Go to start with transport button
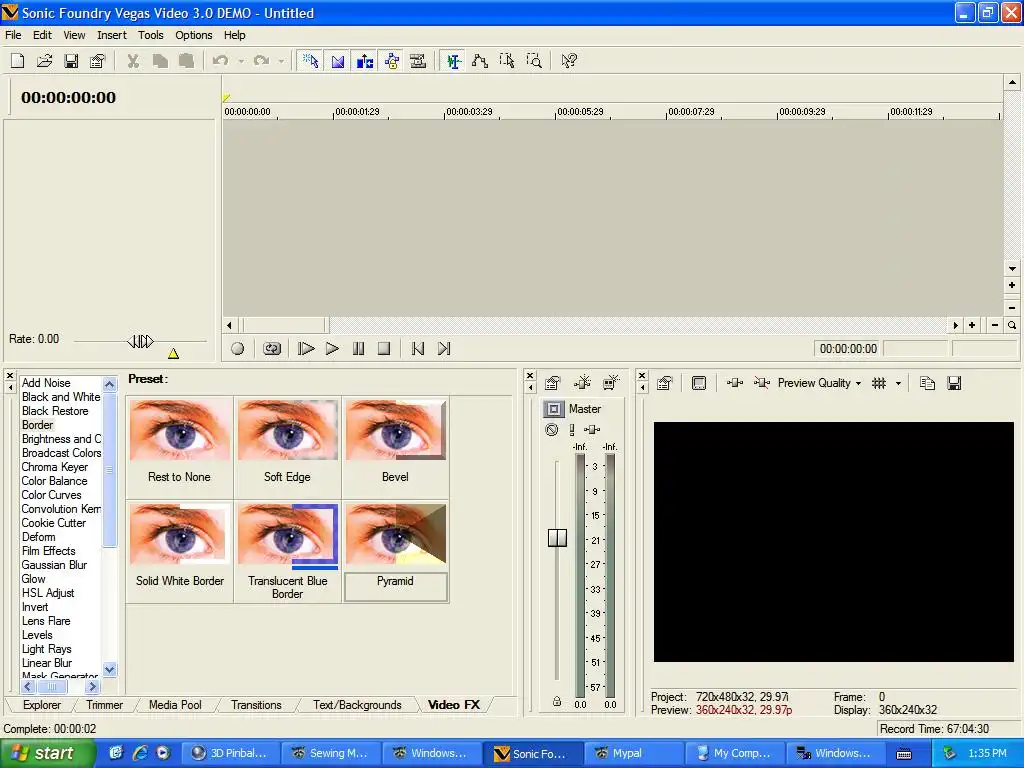The image size is (1024, 768). 418,349
